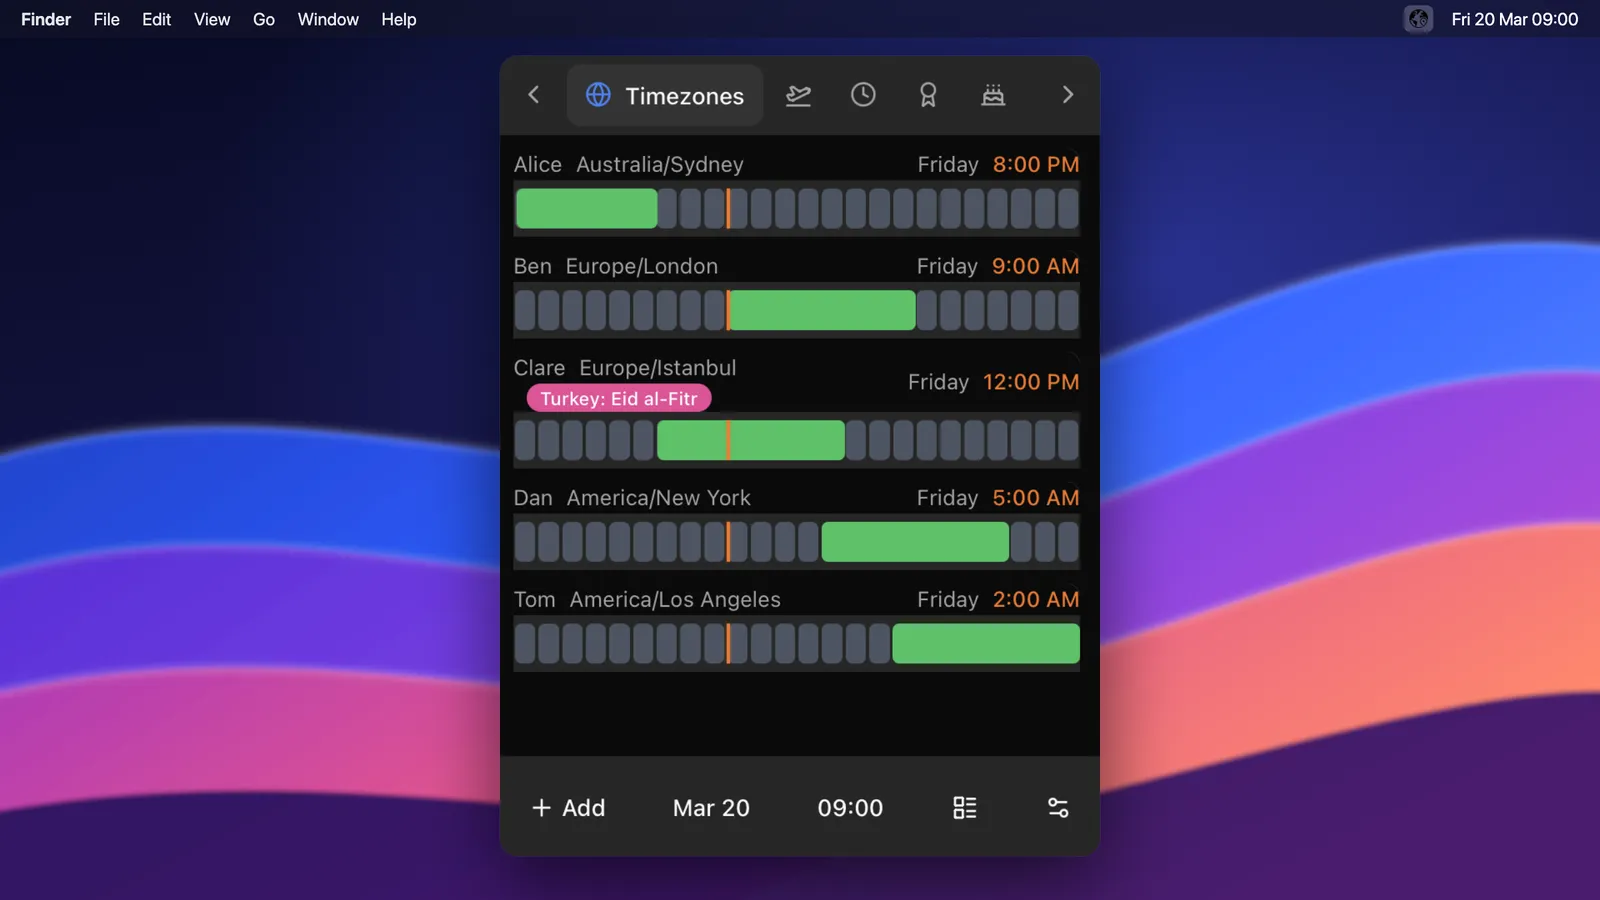Switch to the flights tab icon
Viewport: 1600px width, 900px height.
tap(798, 95)
